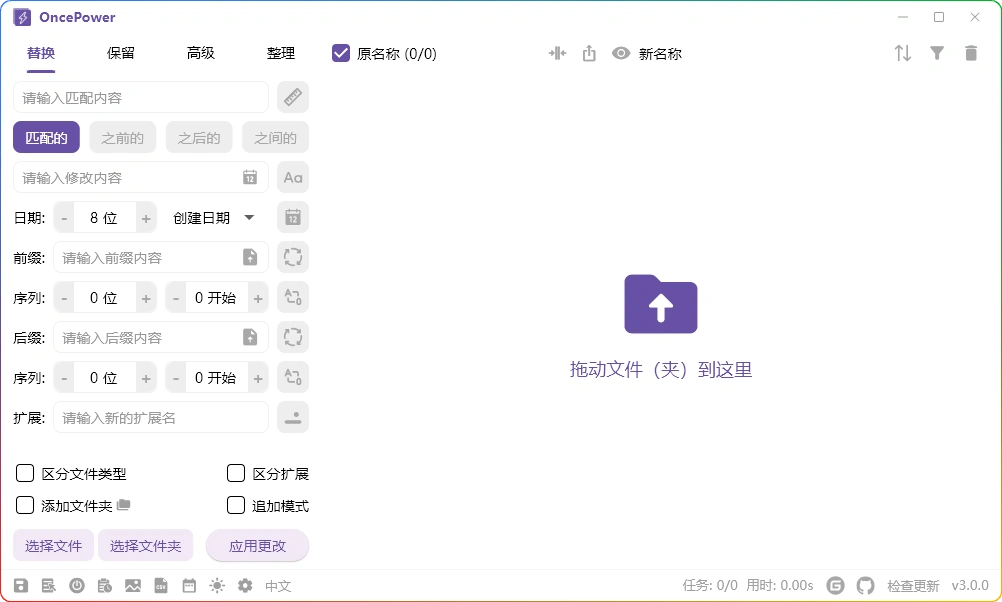
Task: Uncheck the 原名称 checkbox
Action: [340, 53]
